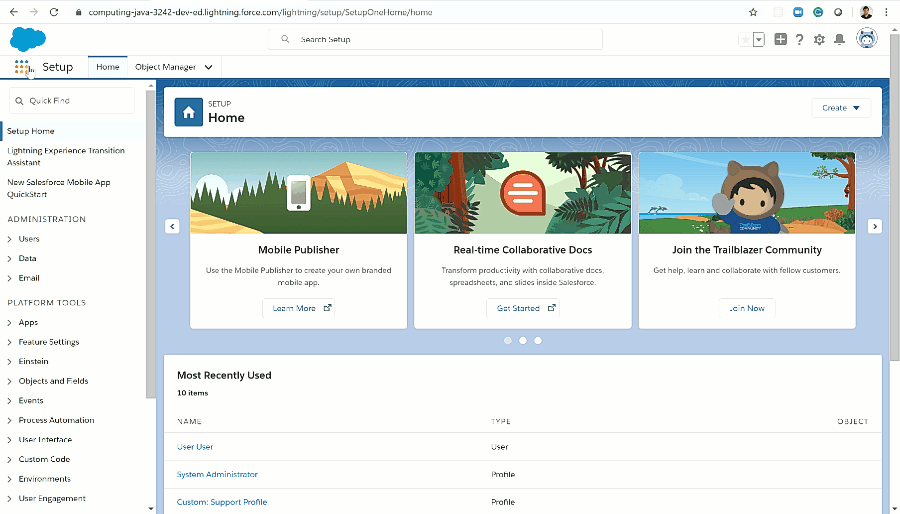Open global actions plus icon
The image size is (900, 514).
click(x=780, y=39)
